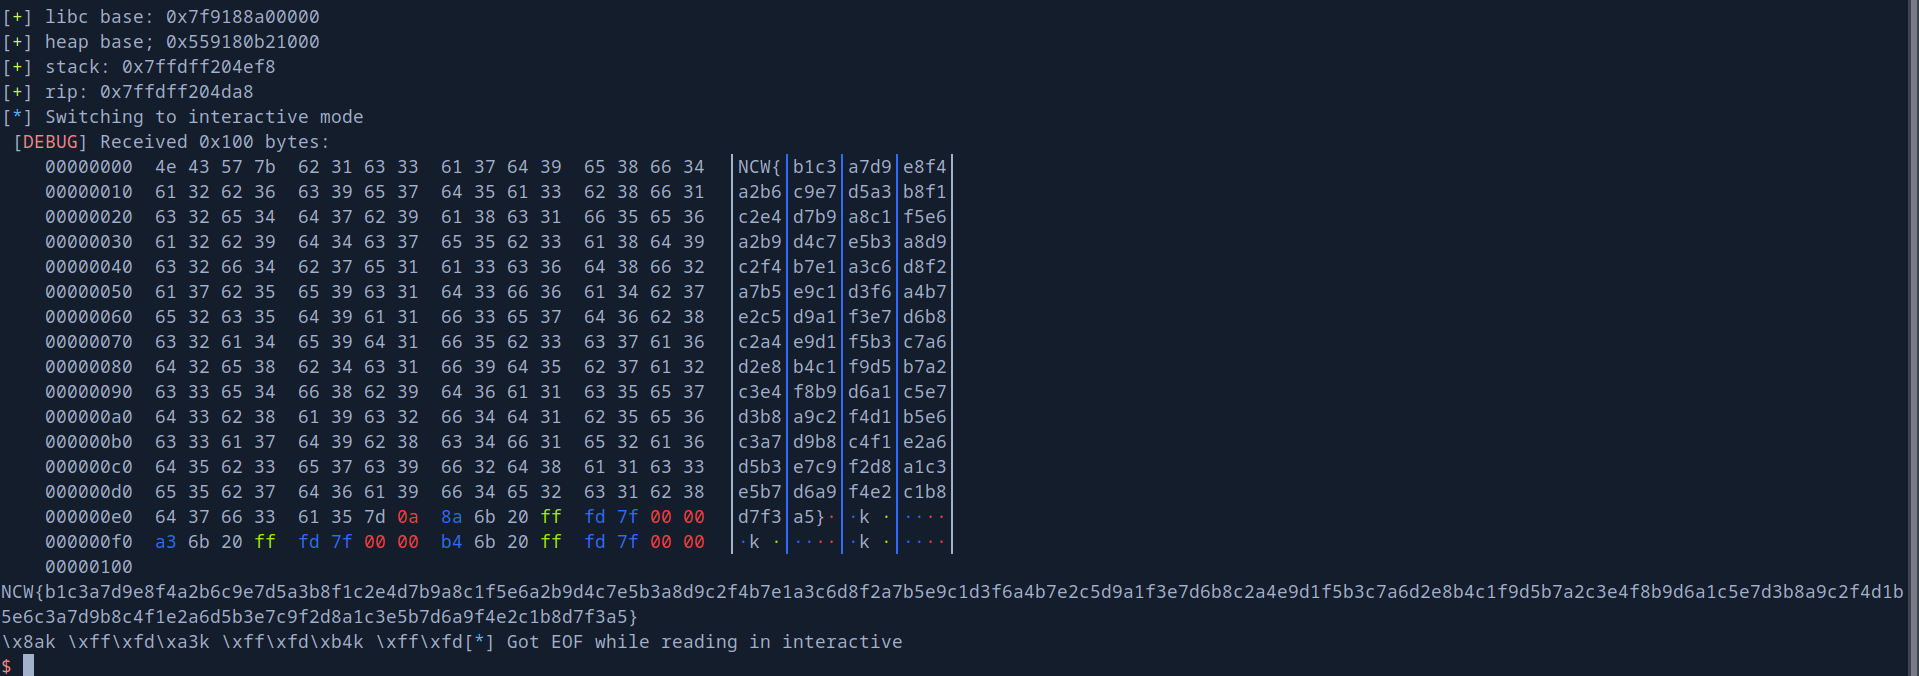Click the blue 'a3' byte at offset 000000f0
The image size is (1919, 676).
click(165, 542)
